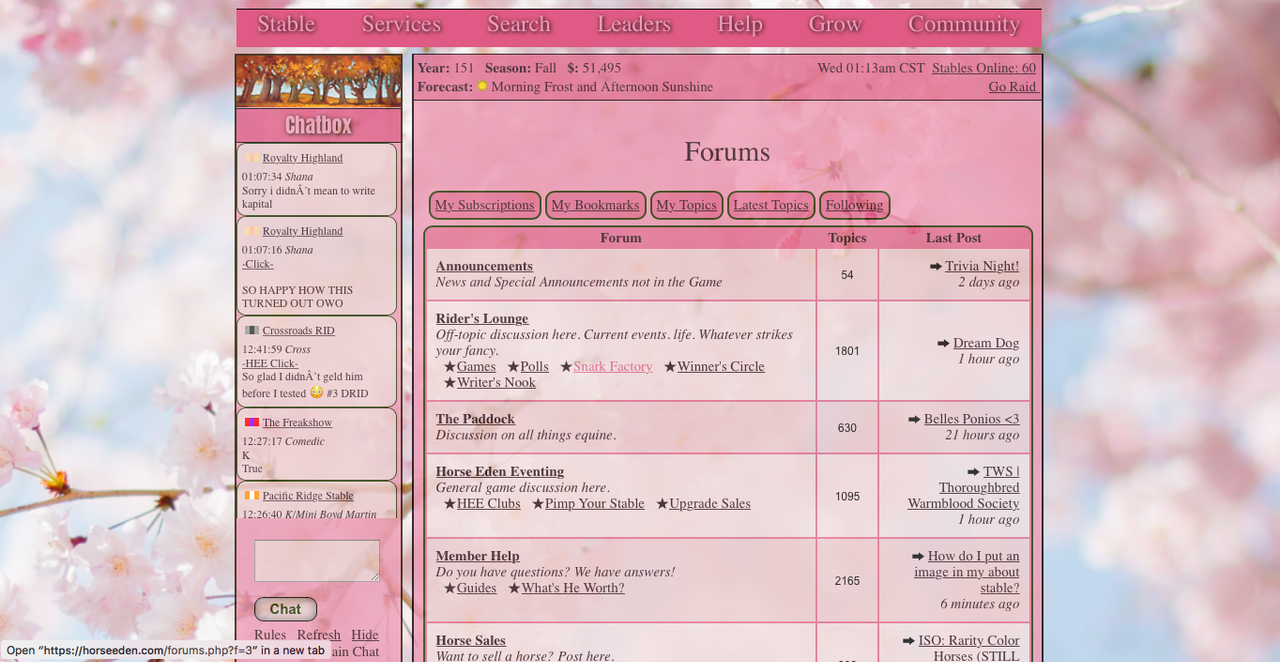This screenshot has width=1280, height=662.
Task: Open the Announcements forum
Action: coord(484,266)
